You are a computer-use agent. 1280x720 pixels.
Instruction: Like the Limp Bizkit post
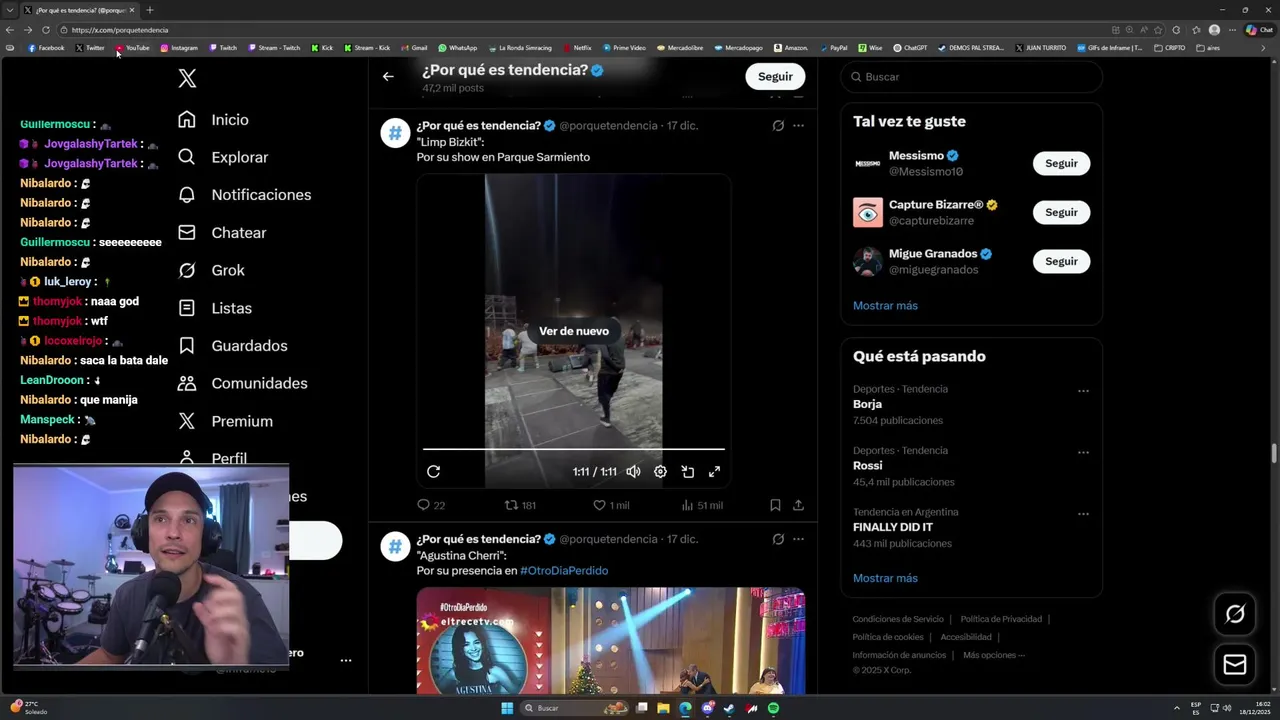coord(611,505)
